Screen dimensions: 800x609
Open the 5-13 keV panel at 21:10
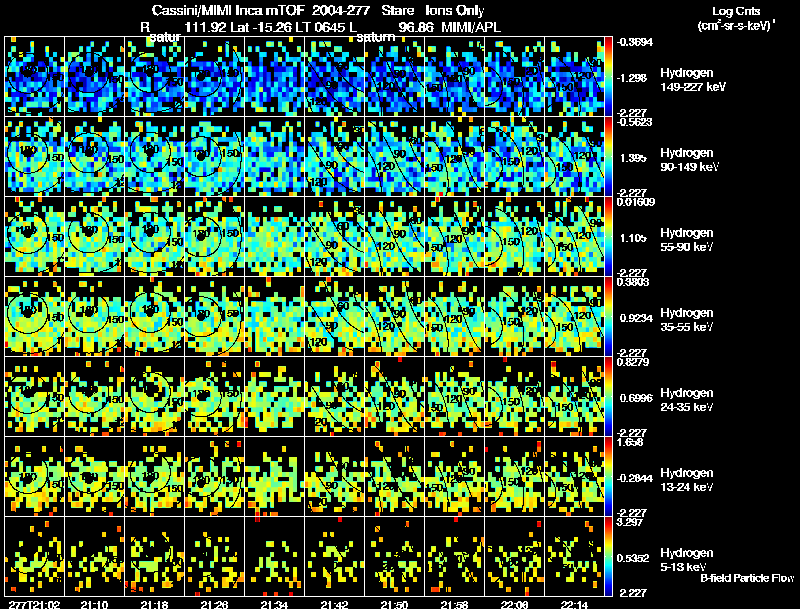click(x=94, y=556)
